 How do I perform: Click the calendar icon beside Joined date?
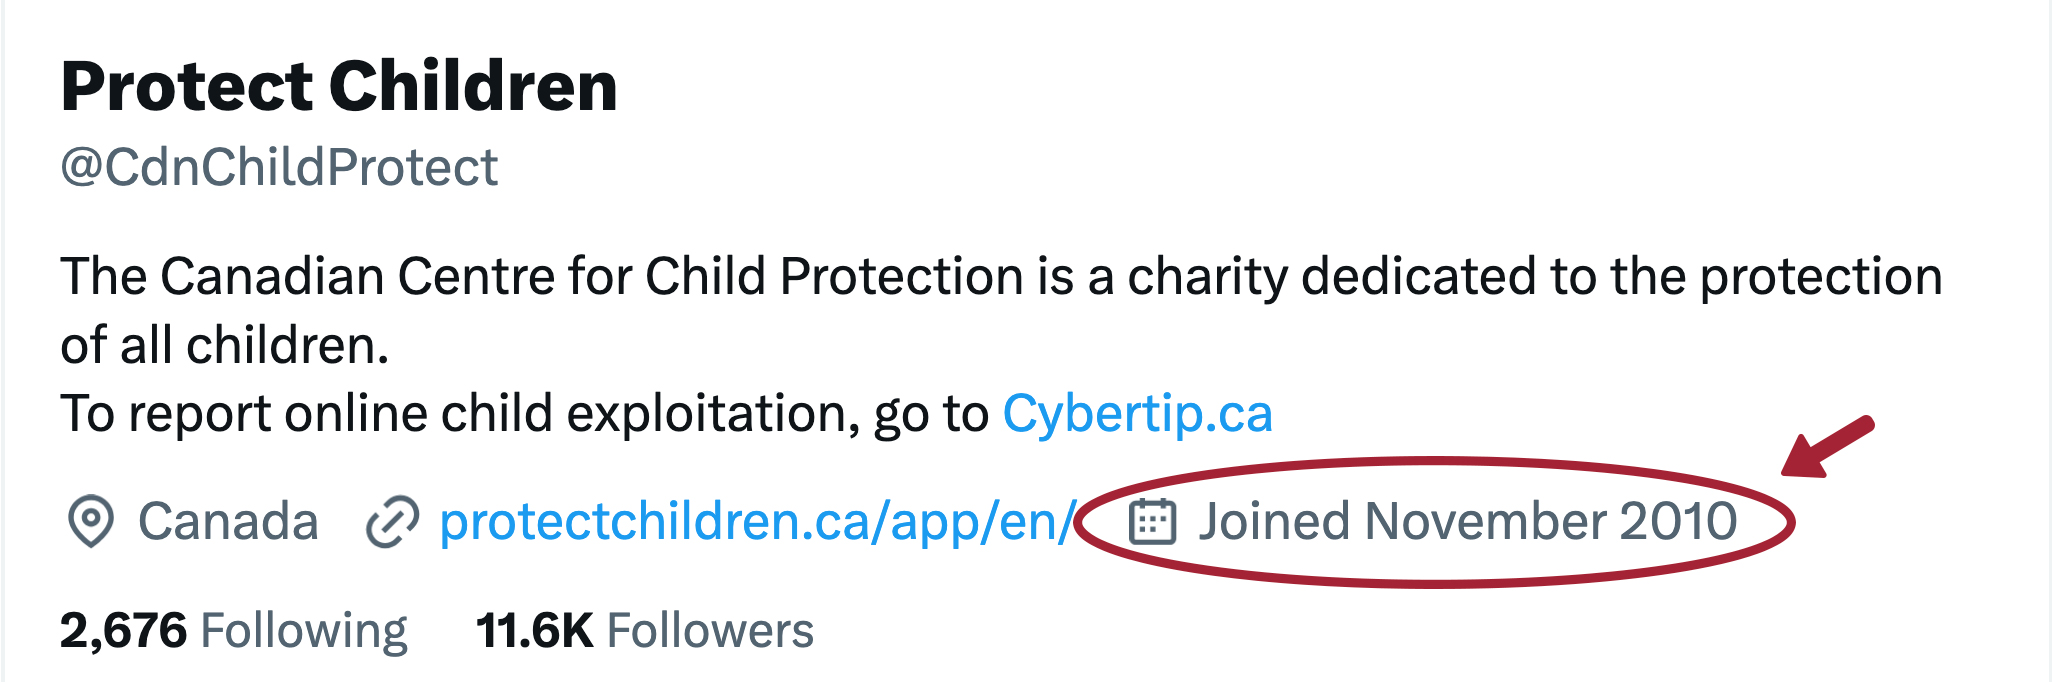1152,521
